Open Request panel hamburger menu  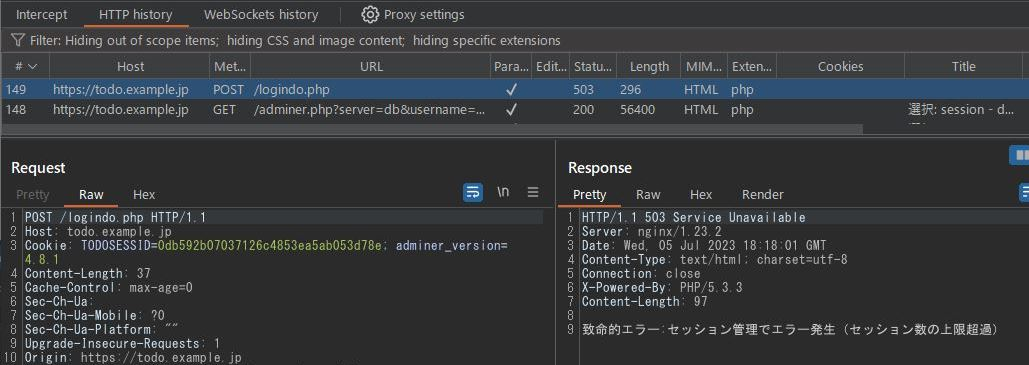tap(533, 192)
